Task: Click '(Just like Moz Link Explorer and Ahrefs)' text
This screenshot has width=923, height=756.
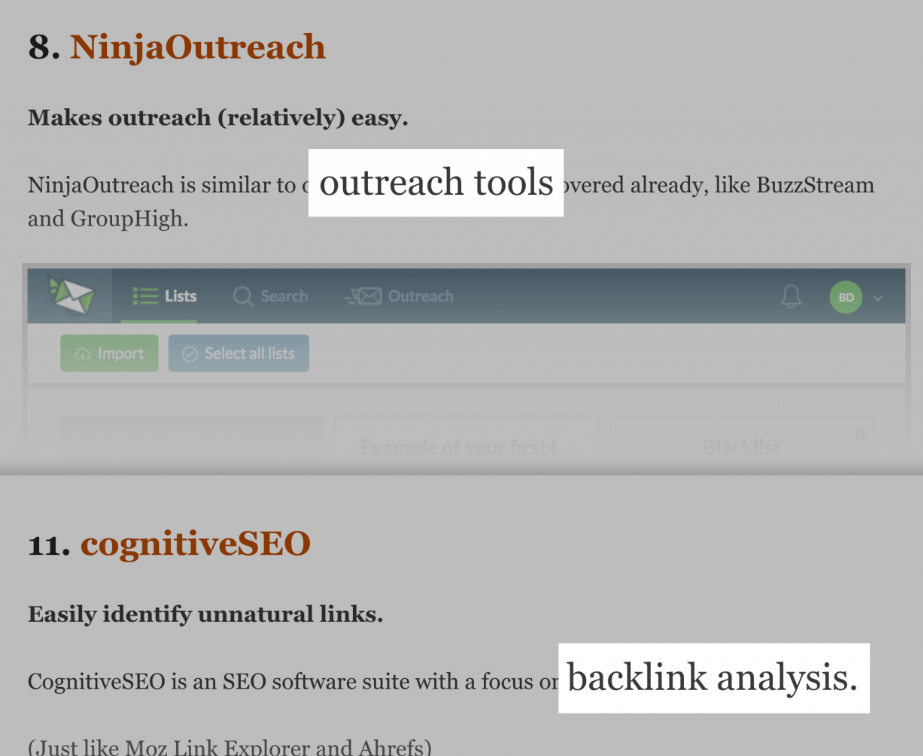Action: [230, 747]
